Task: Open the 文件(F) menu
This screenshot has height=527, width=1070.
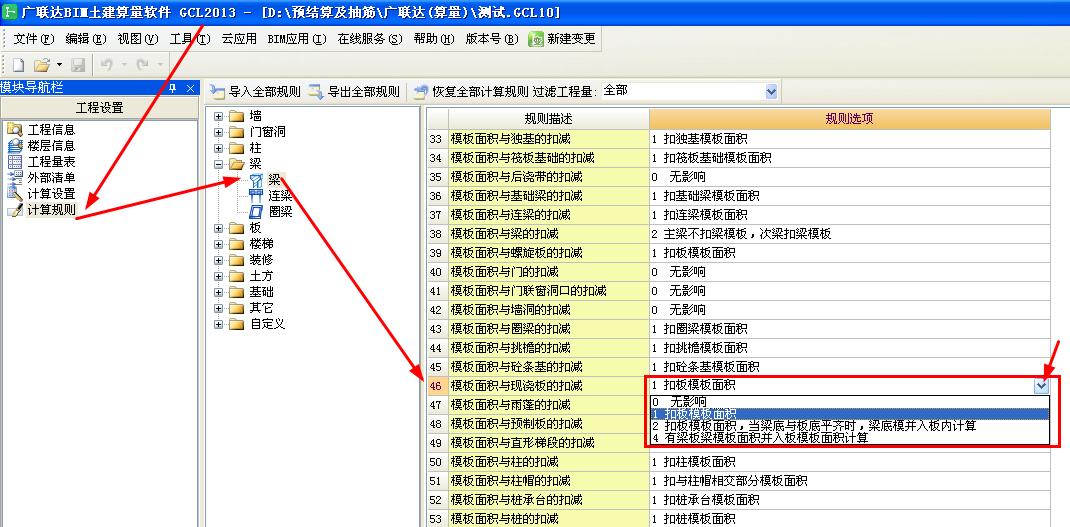Action: point(33,39)
